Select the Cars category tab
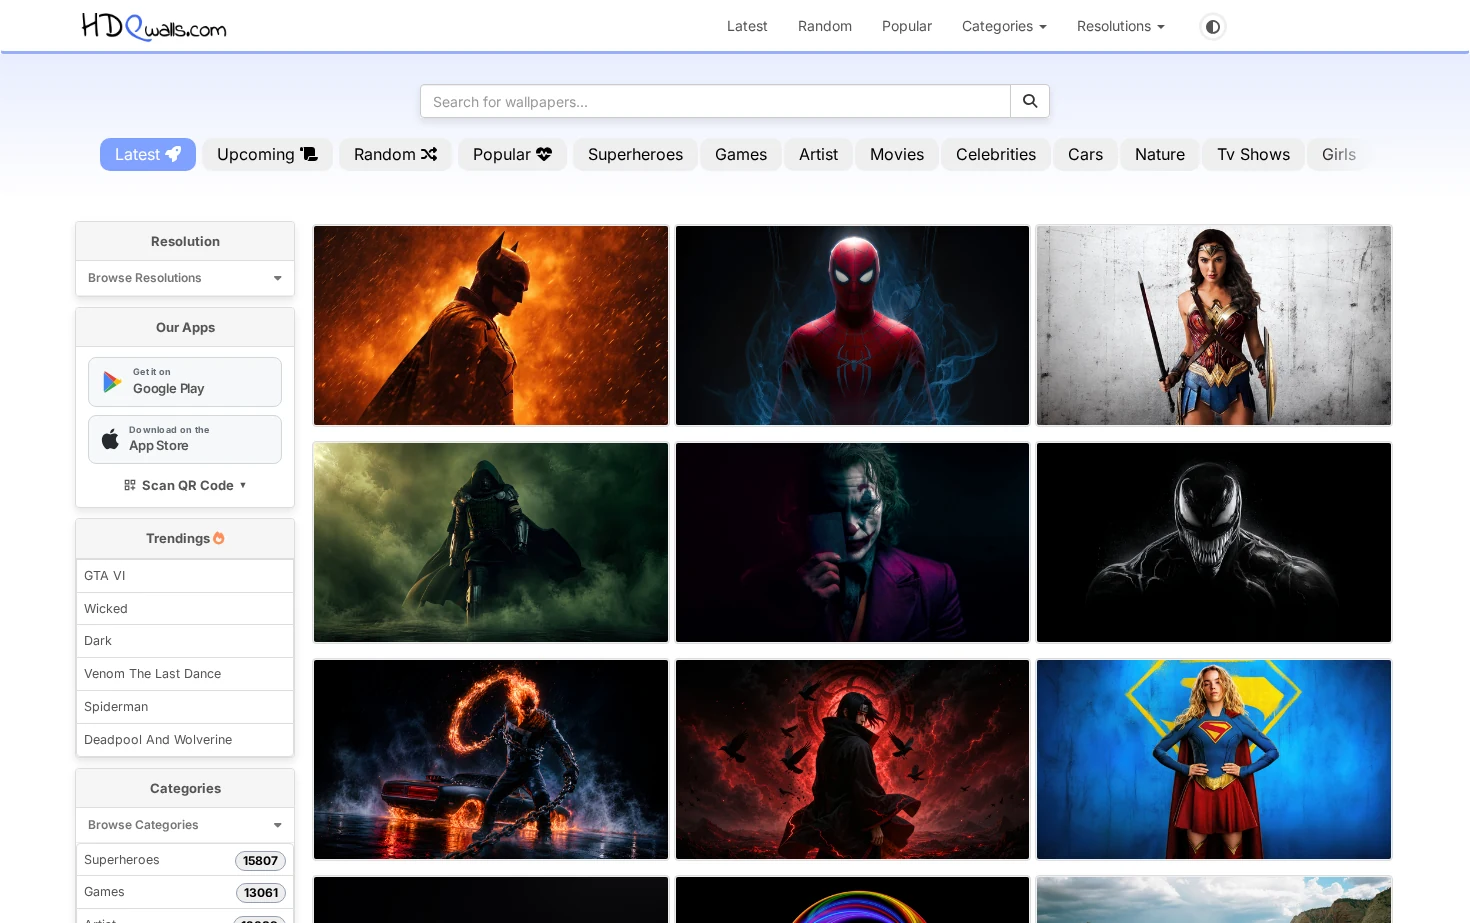This screenshot has width=1470, height=923. [x=1085, y=154]
